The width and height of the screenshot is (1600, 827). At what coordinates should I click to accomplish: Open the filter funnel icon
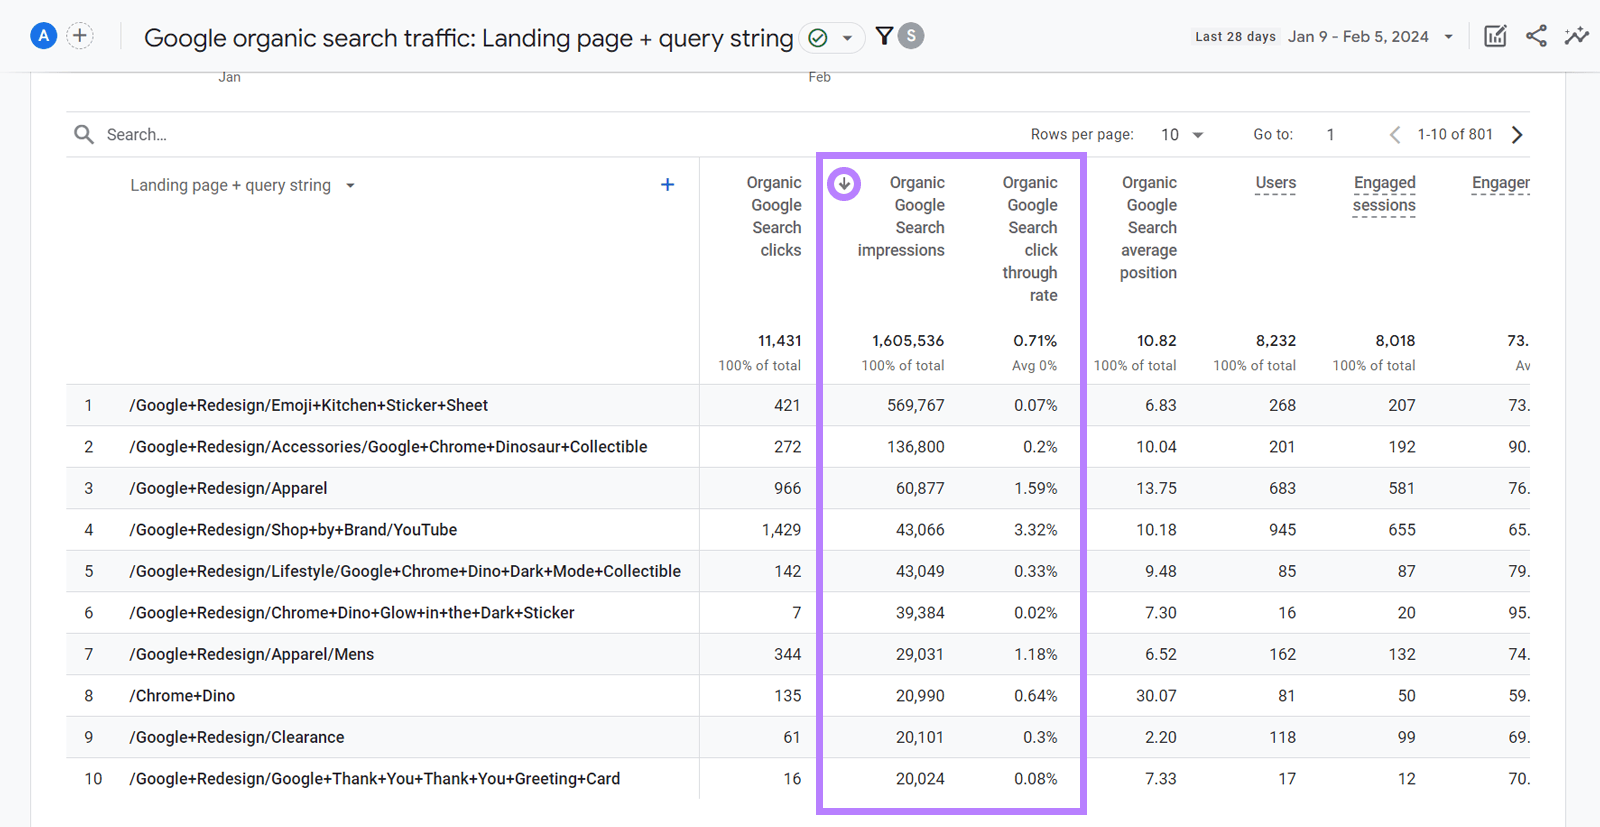coord(884,36)
